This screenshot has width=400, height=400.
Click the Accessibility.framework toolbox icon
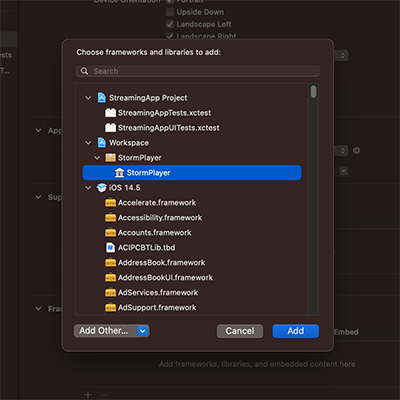110,218
